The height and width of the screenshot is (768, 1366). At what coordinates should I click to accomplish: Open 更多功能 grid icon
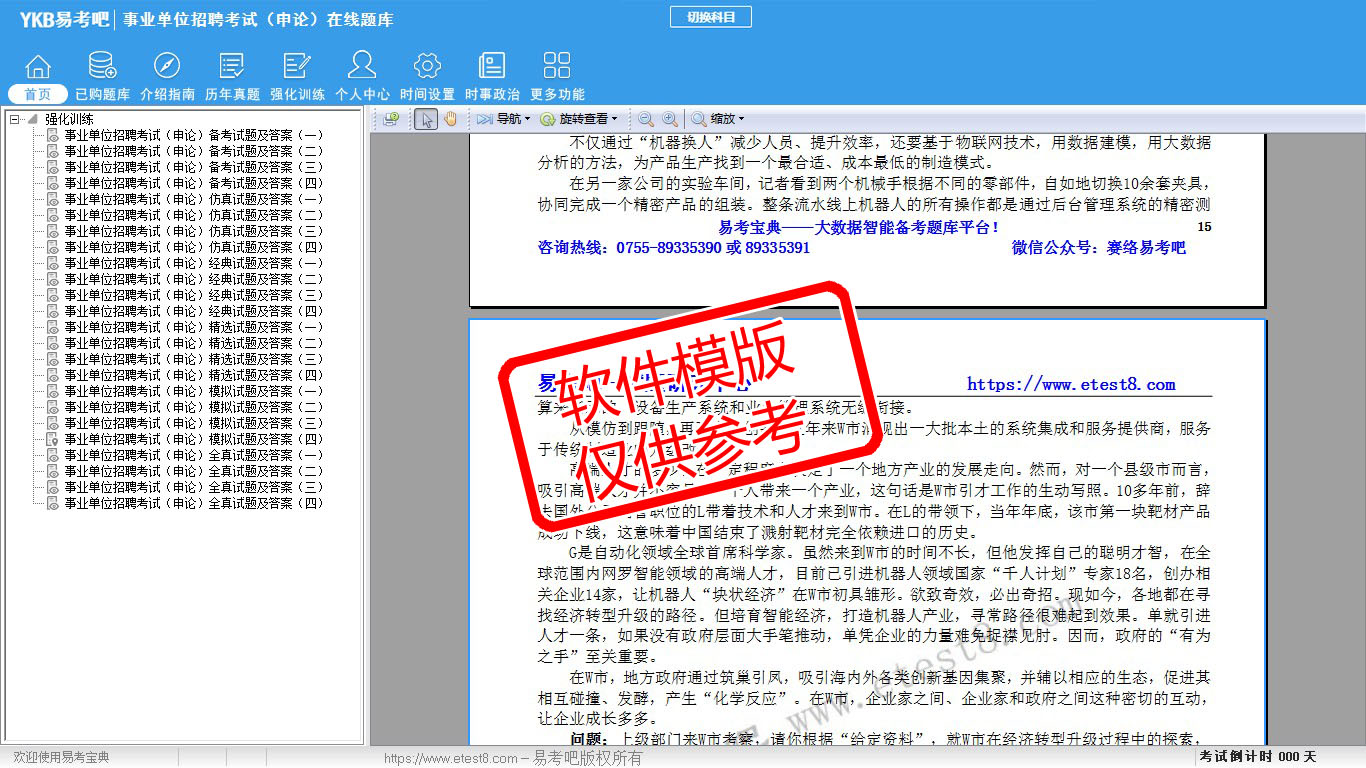click(x=557, y=67)
